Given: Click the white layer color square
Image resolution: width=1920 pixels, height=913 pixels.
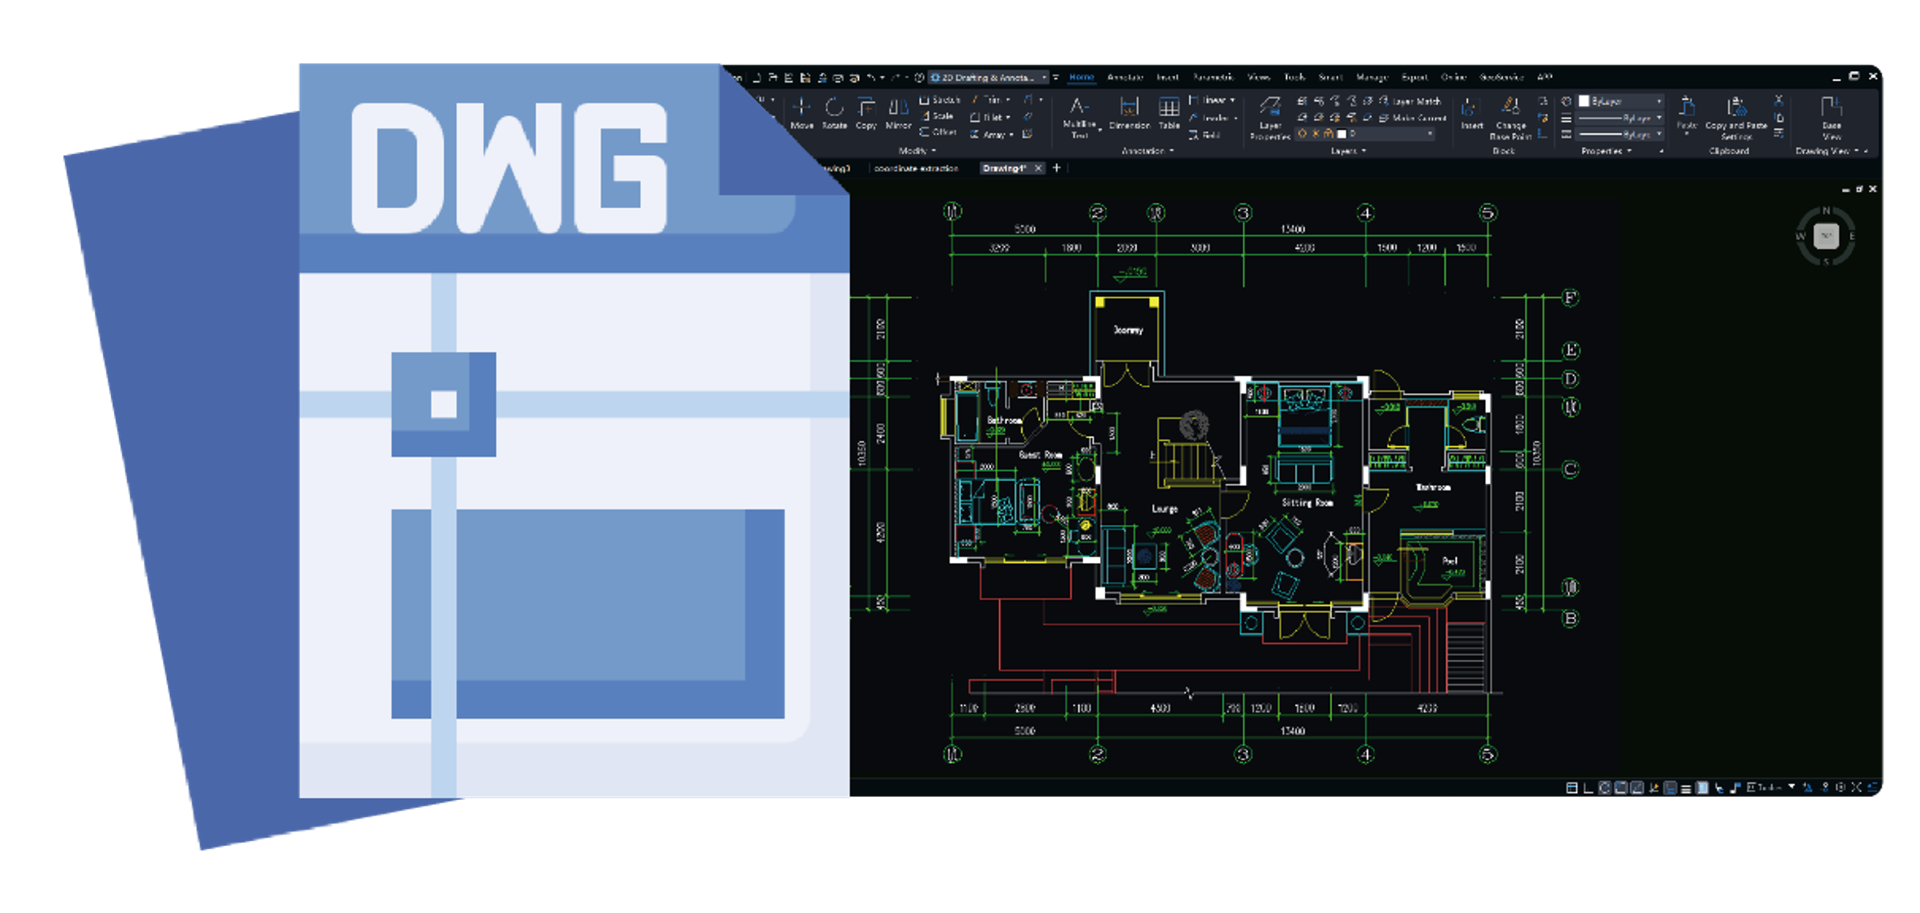Looking at the screenshot, I should click(x=1342, y=134).
